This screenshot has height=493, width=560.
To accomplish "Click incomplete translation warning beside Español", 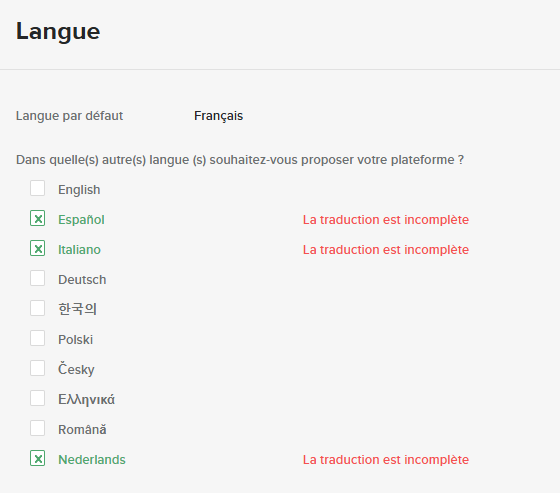I will tap(386, 220).
